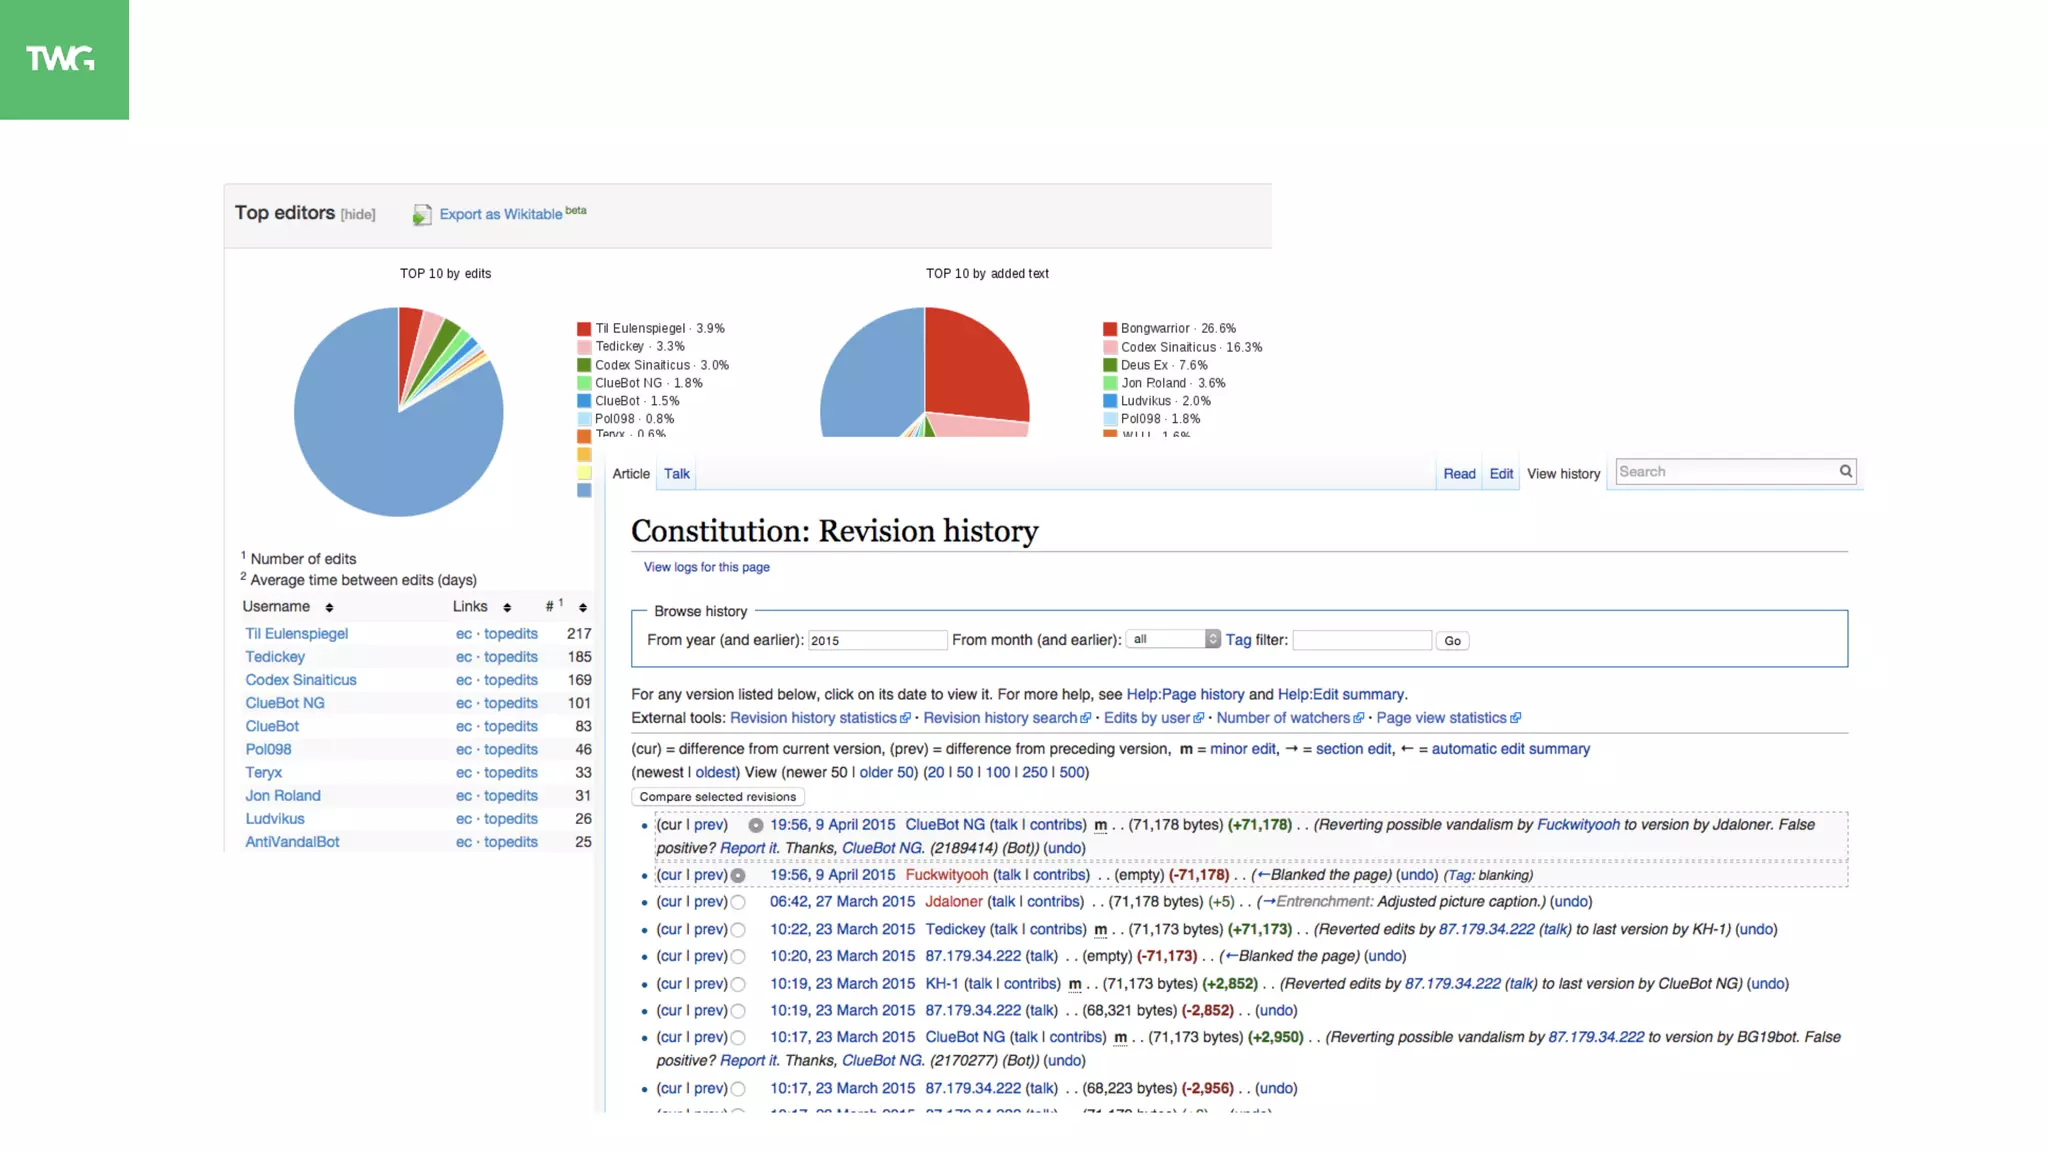The image size is (2048, 1152).
Task: Select radio button for Tedickey 10:22 revision
Action: tap(738, 930)
